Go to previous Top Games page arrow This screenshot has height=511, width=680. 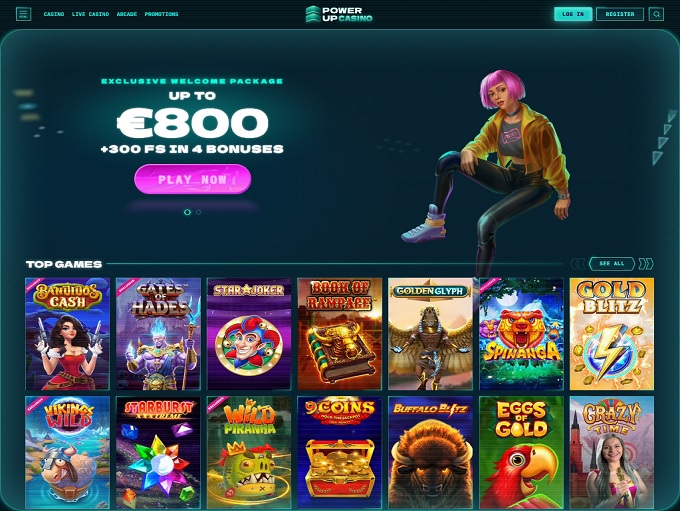click(578, 264)
